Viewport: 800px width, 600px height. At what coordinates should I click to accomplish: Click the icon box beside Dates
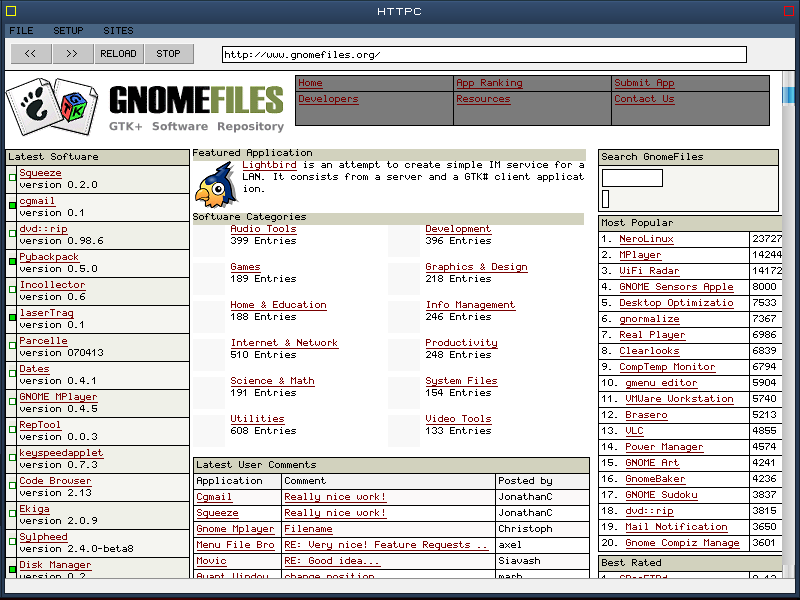click(x=12, y=373)
